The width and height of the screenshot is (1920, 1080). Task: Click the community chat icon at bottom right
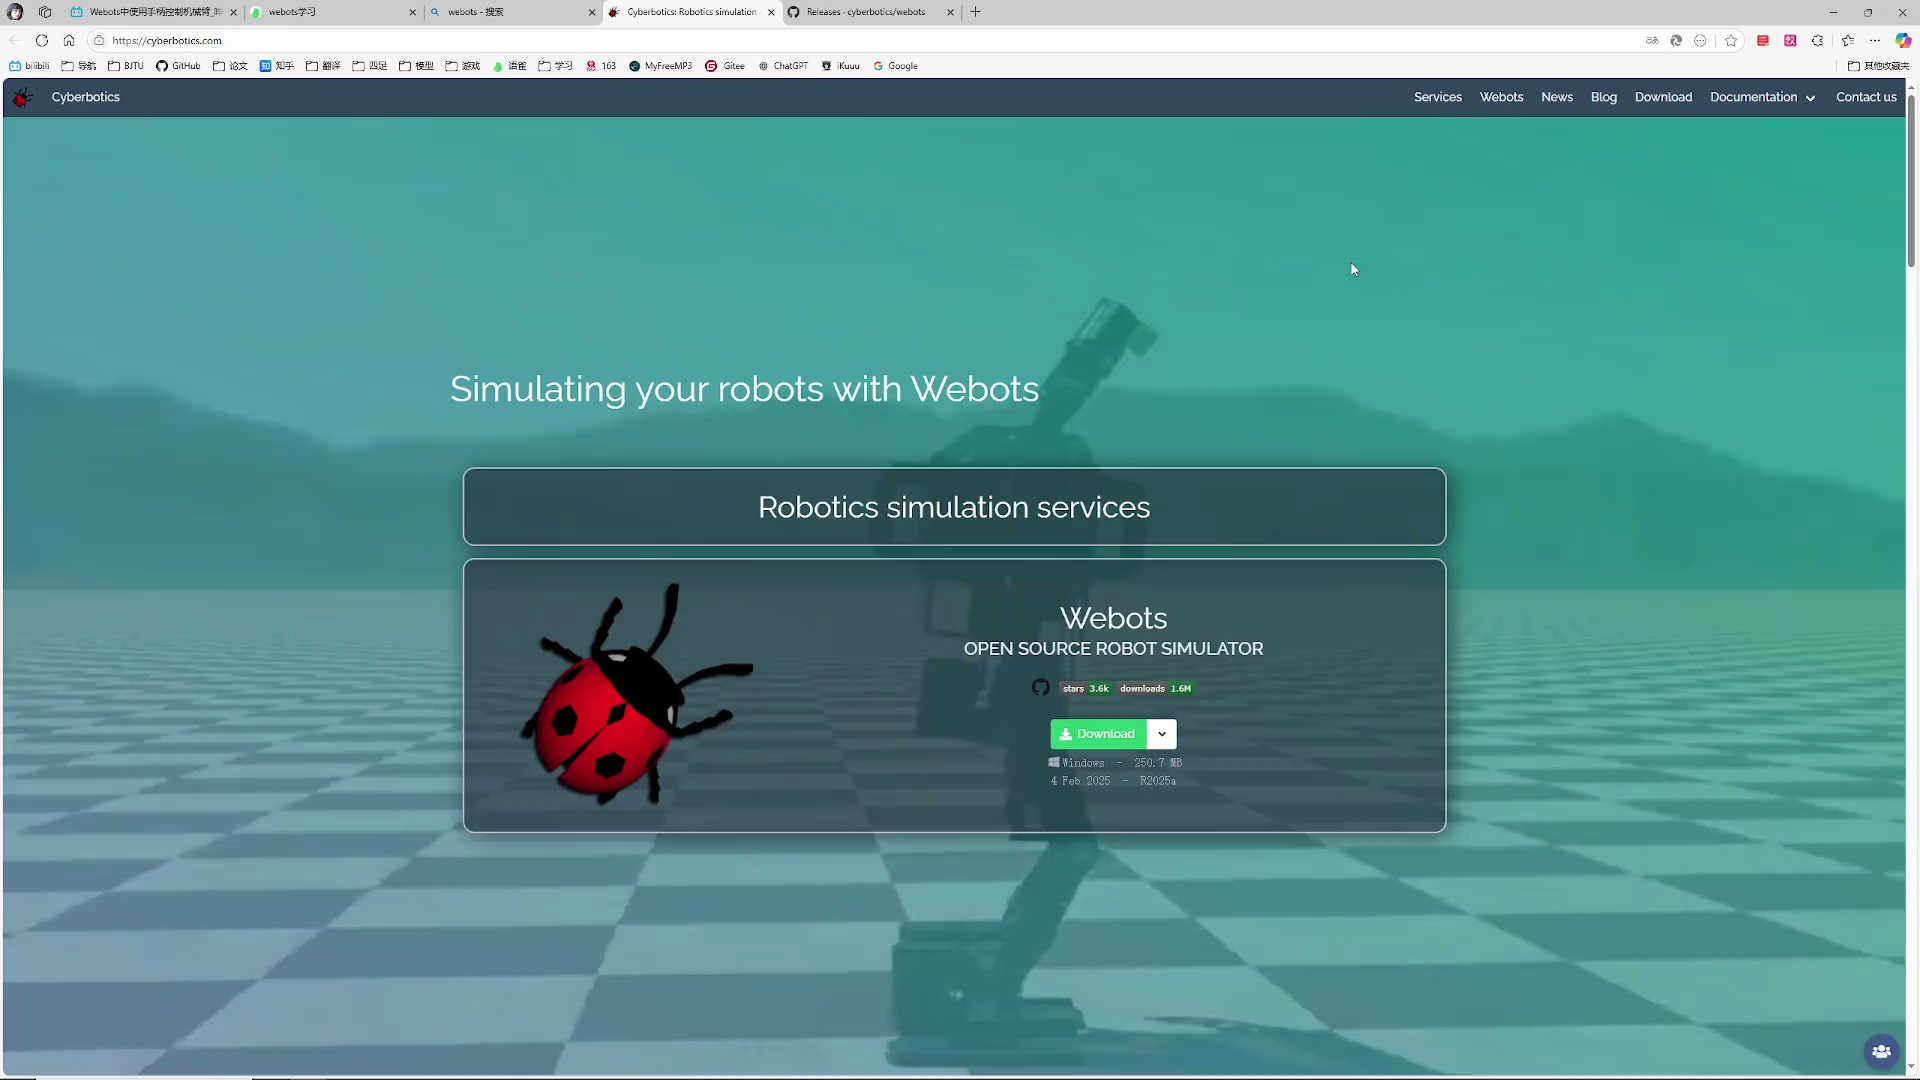[x=1881, y=1051]
